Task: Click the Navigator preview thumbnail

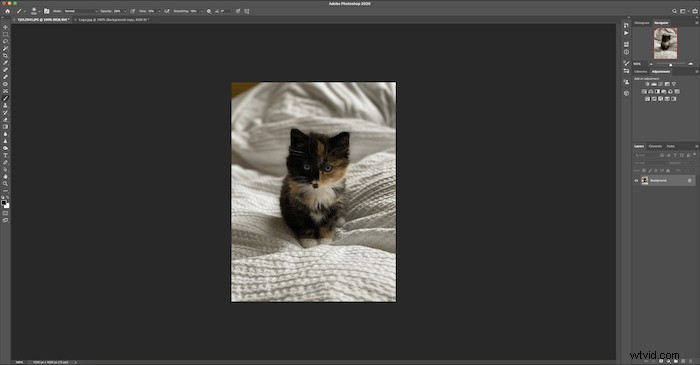Action: coord(665,43)
